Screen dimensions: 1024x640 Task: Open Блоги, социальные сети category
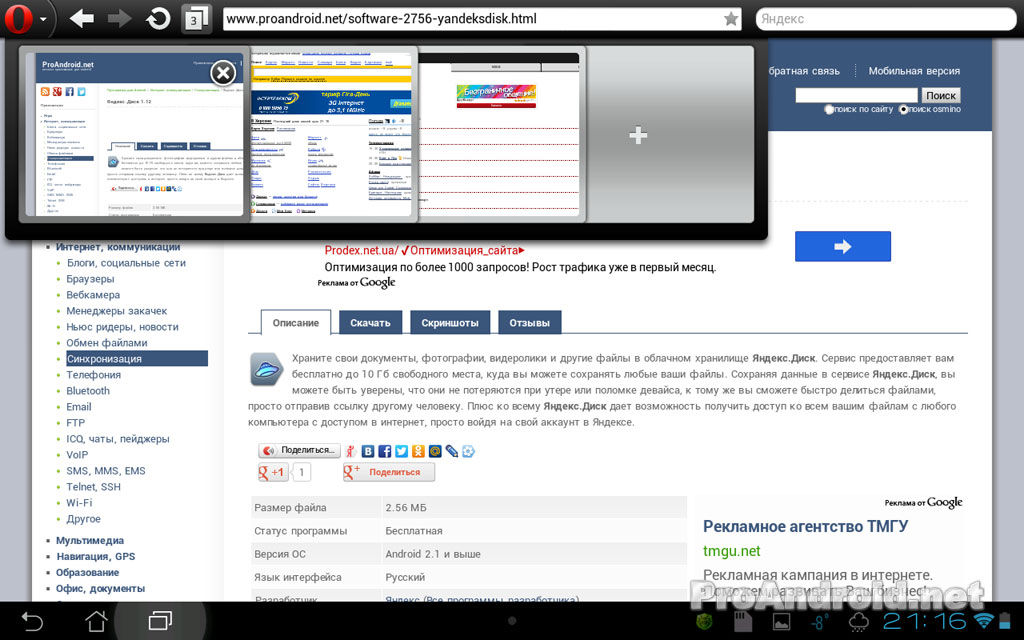click(126, 263)
